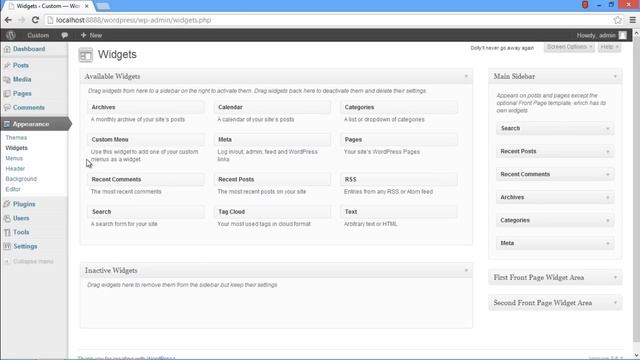Viewport: 640px width, 360px height.
Task: Select the available Recent Comments widget
Action: (x=146, y=180)
